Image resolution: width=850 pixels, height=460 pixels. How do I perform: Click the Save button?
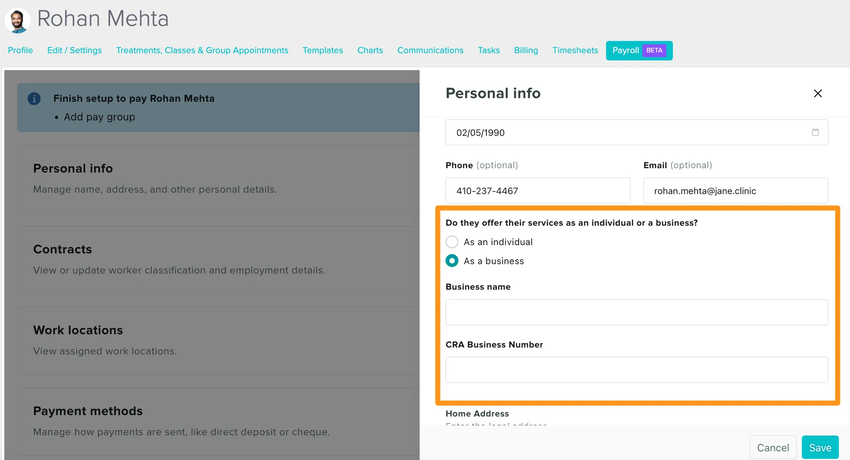819,447
